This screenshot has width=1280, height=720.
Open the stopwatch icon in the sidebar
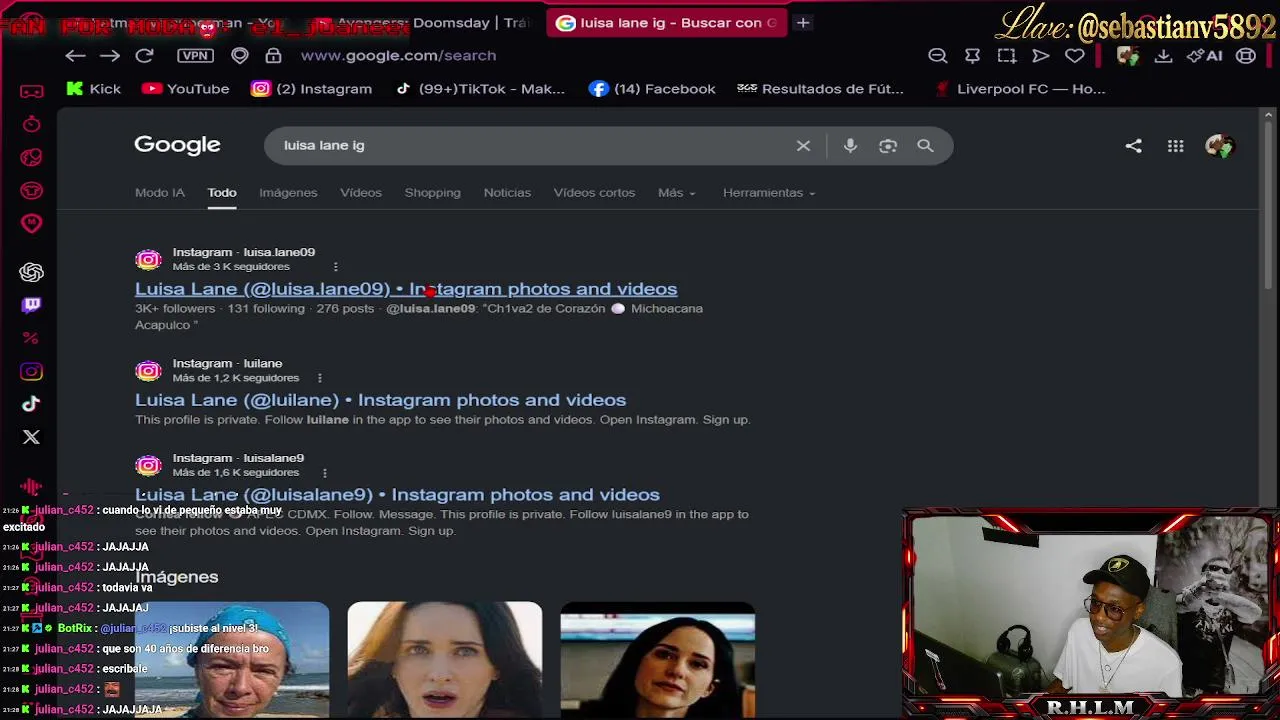pos(32,124)
